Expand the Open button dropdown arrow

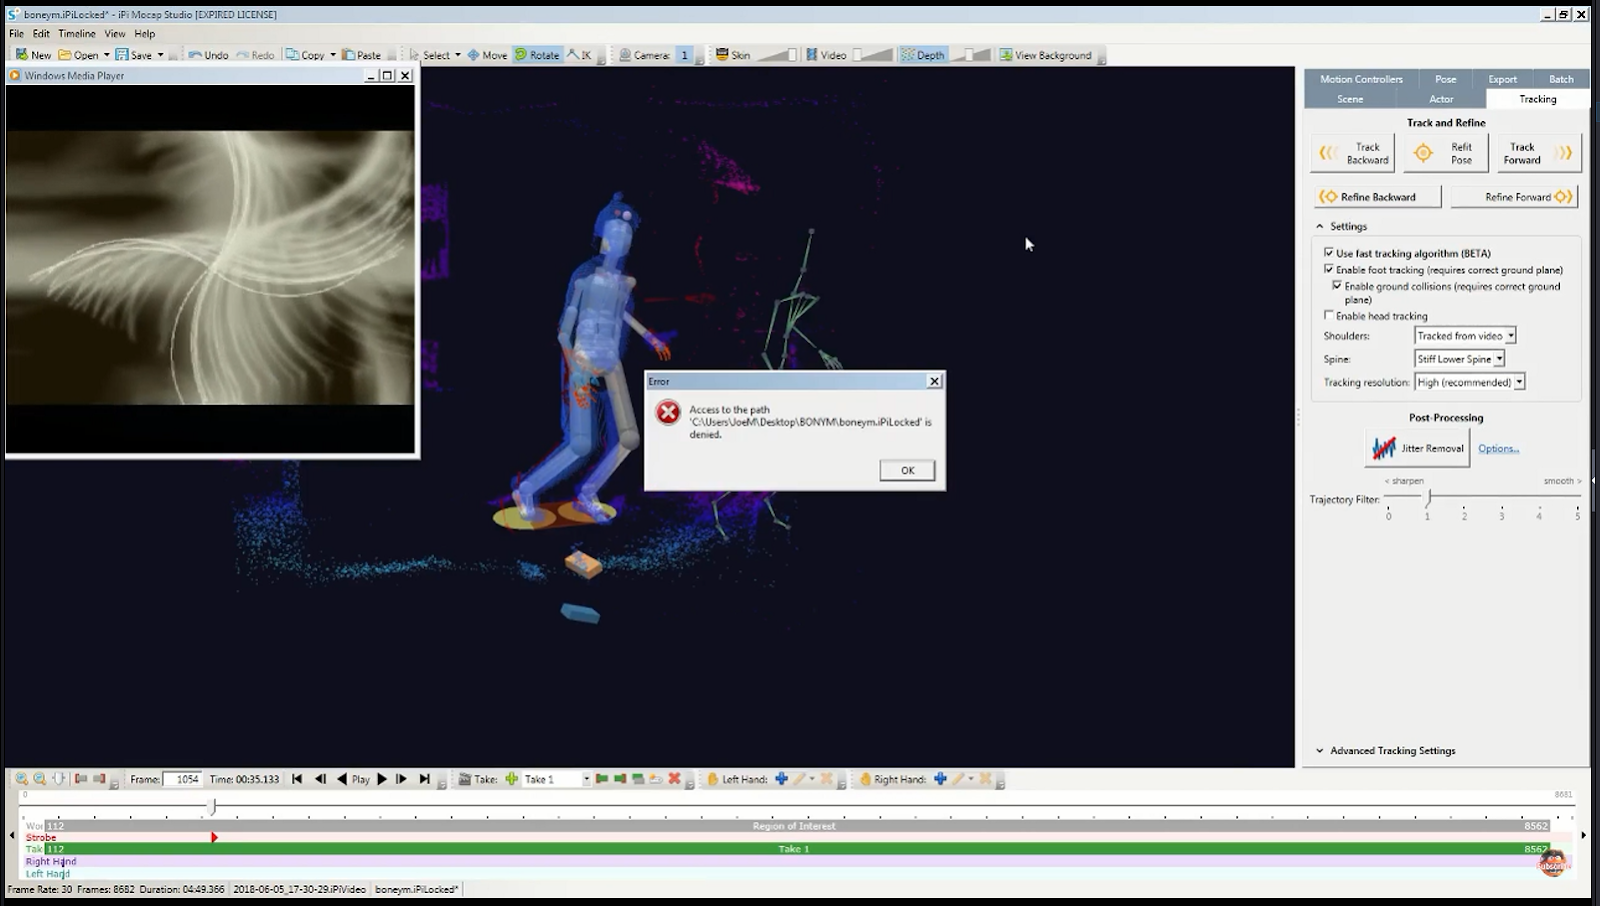tap(106, 55)
